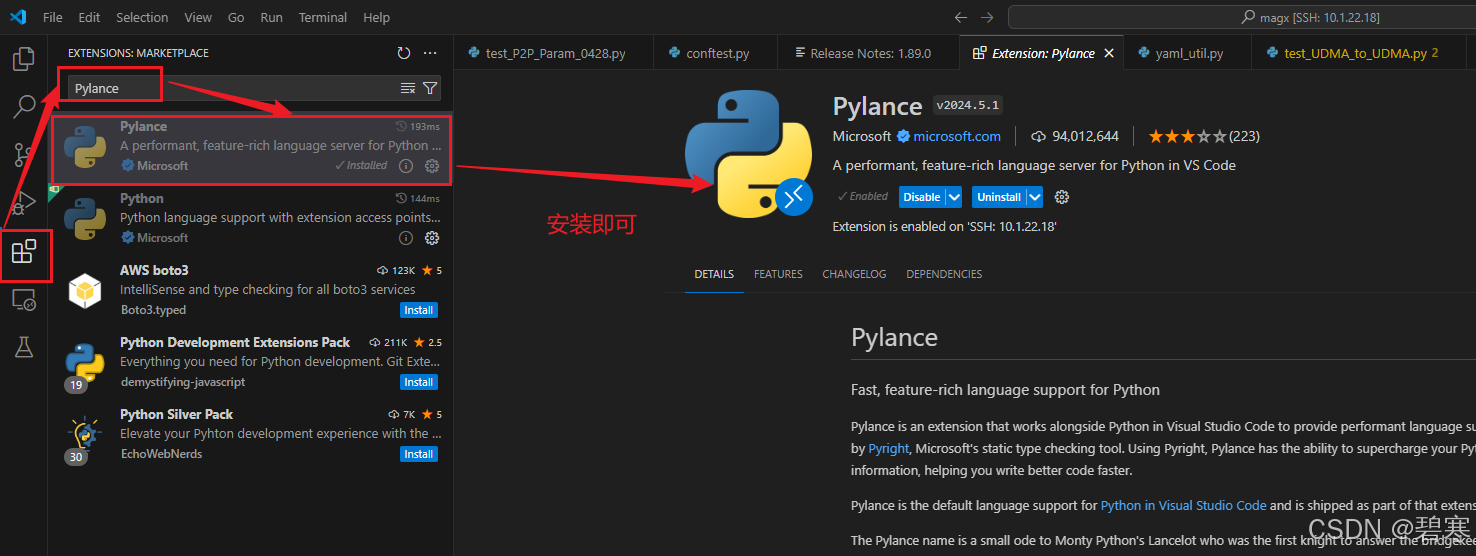Go forward using the navigation arrow

987,17
